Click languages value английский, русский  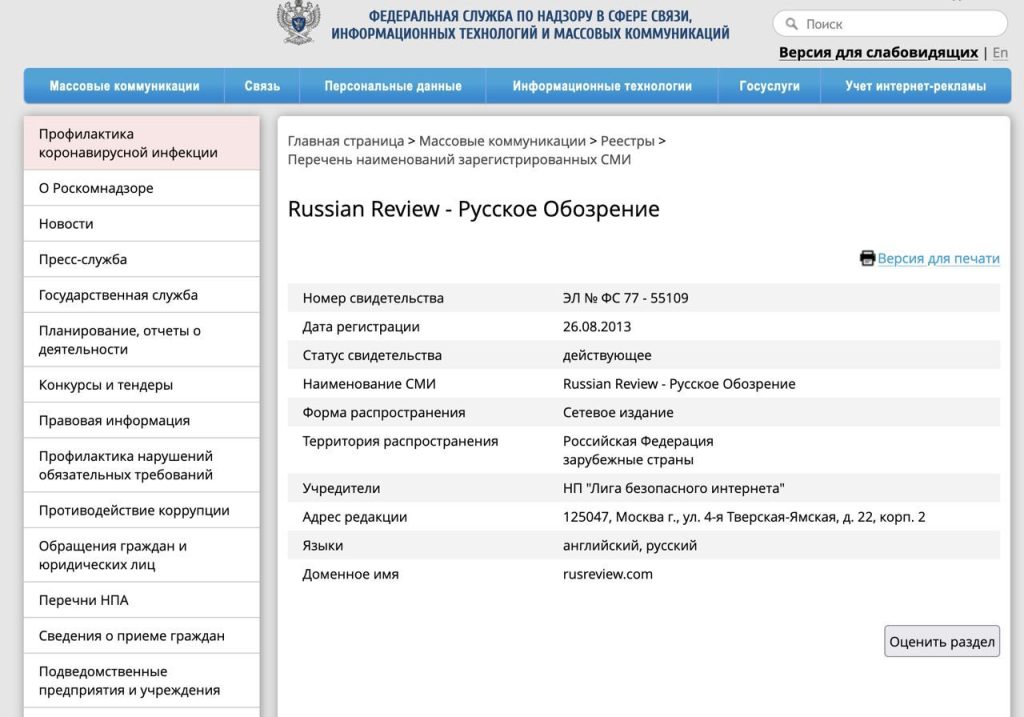coord(630,546)
